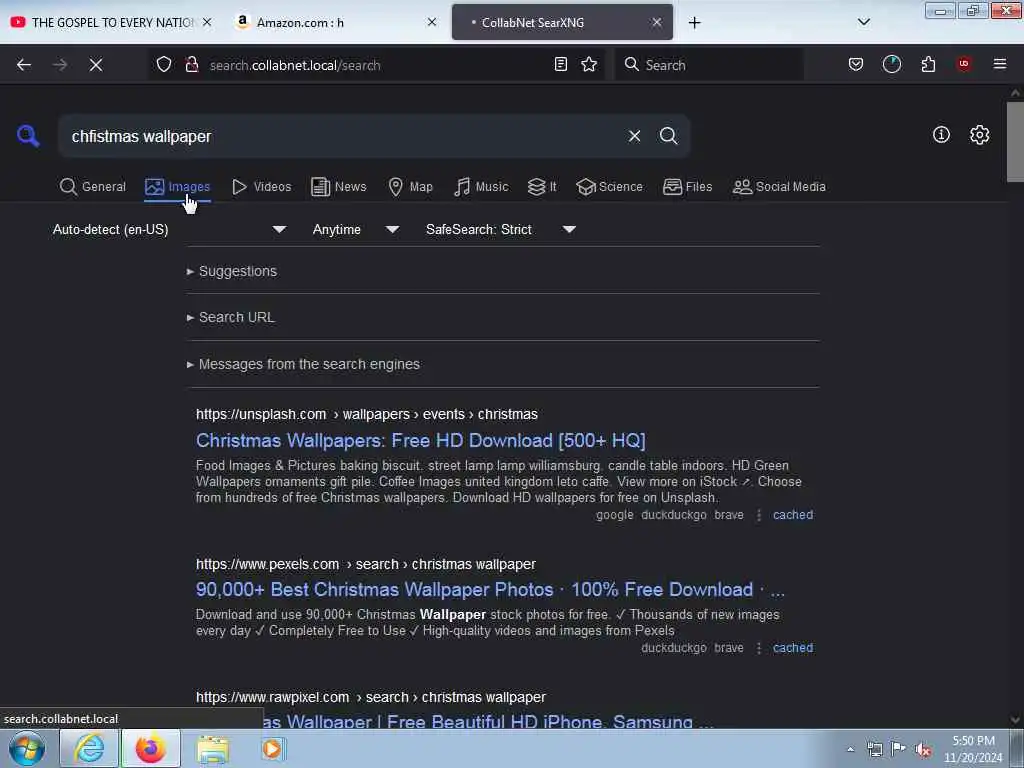This screenshot has height=768, width=1024.
Task: Open the about info icon
Action: [941, 135]
